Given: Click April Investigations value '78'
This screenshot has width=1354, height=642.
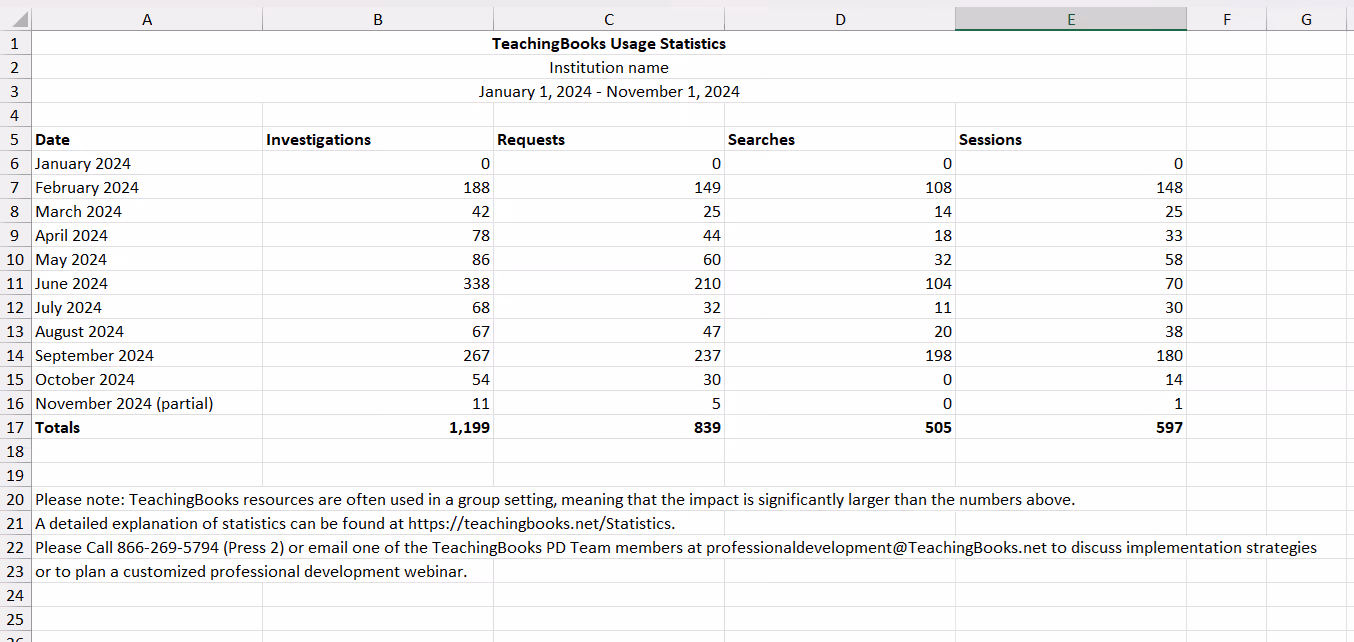Looking at the screenshot, I should [x=378, y=236].
